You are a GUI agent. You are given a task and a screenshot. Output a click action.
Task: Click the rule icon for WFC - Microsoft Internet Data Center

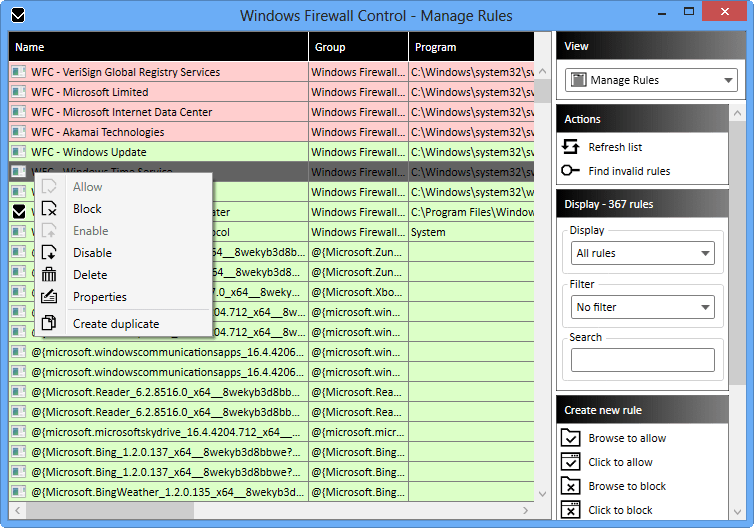pos(19,112)
